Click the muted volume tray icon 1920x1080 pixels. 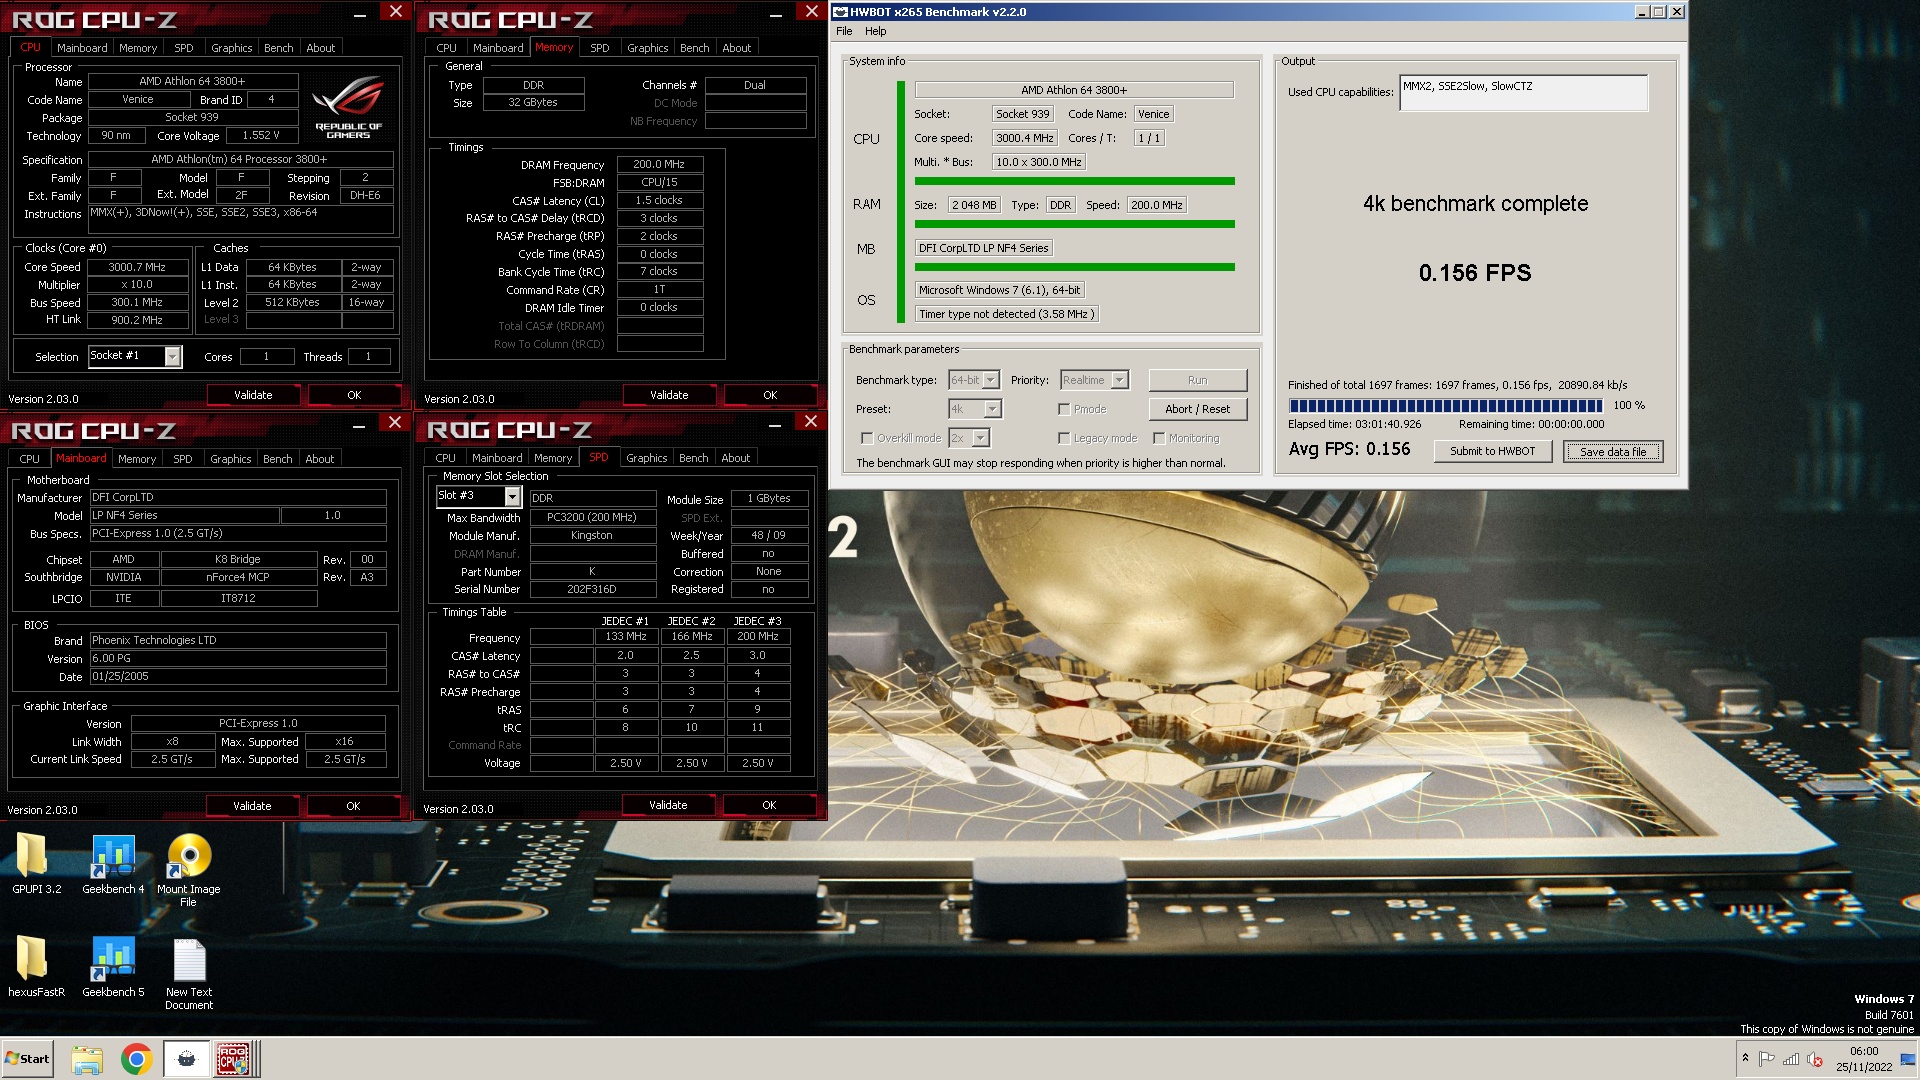coord(1815,1059)
